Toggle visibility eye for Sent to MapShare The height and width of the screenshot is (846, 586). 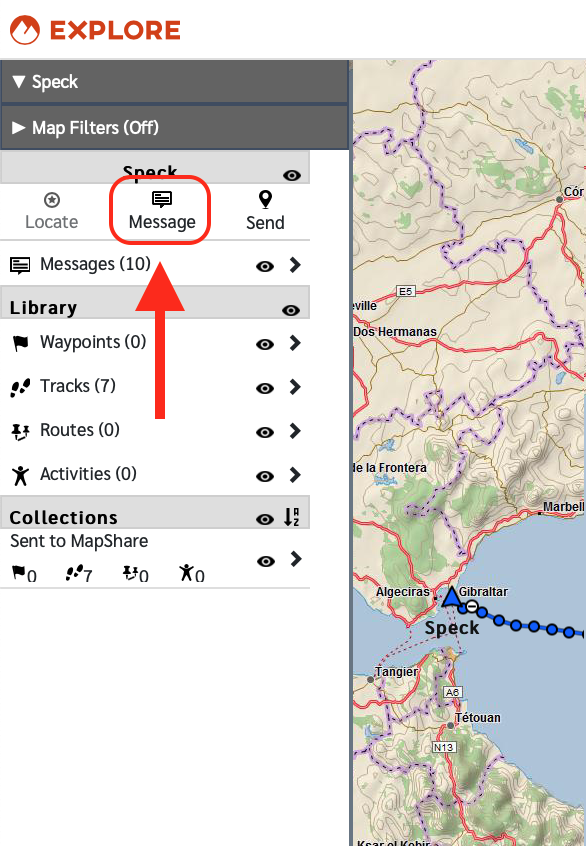[x=265, y=562]
